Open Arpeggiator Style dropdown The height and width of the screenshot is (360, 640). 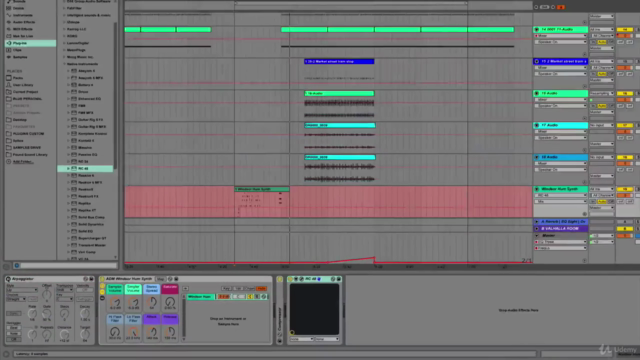click(22, 290)
